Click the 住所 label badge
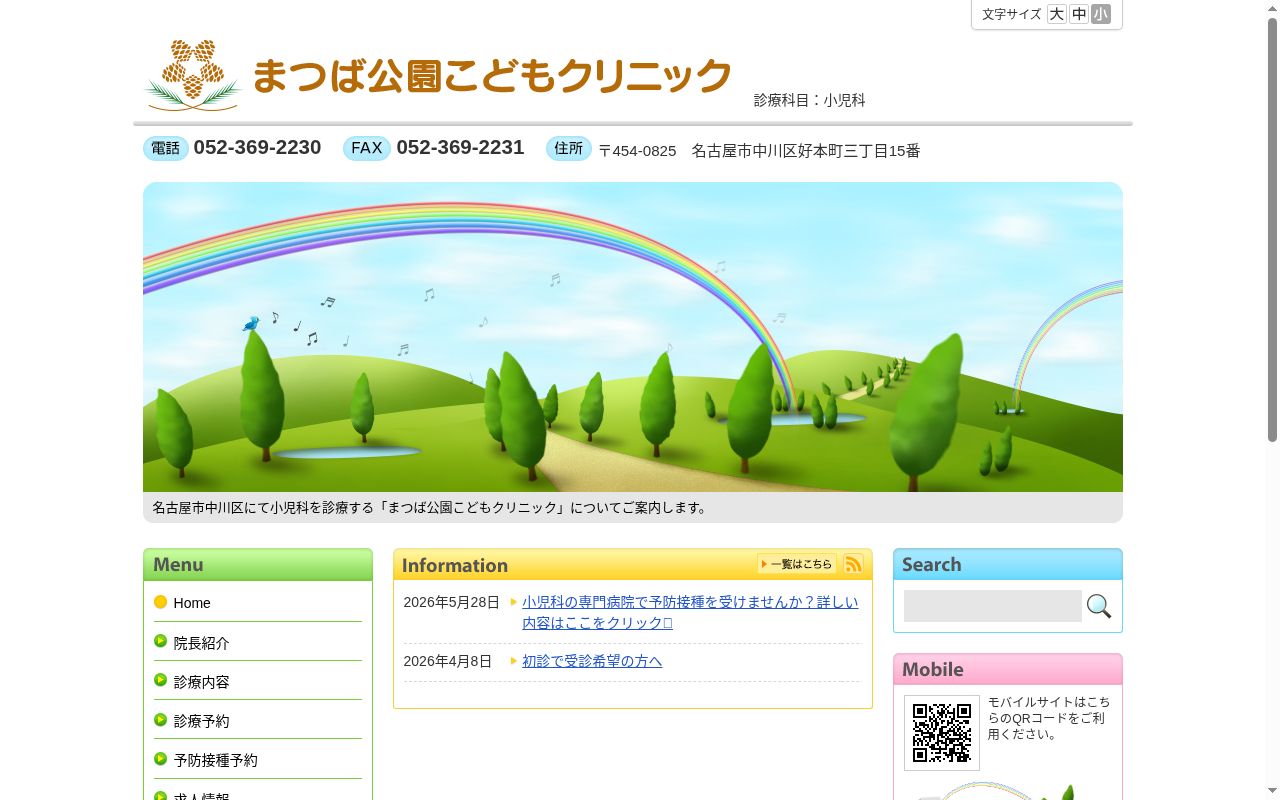This screenshot has height=800, width=1280. [569, 149]
